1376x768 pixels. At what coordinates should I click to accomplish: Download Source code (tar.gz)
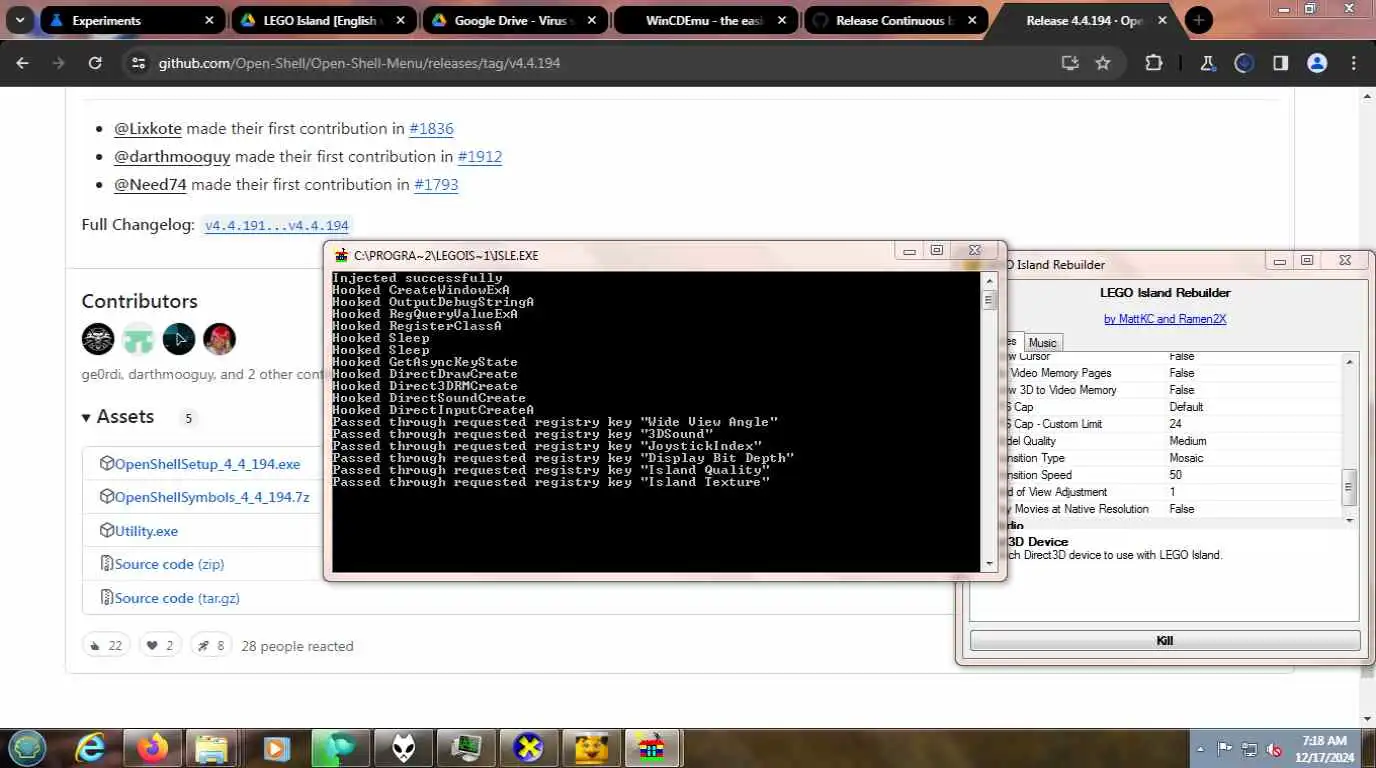pos(177,598)
